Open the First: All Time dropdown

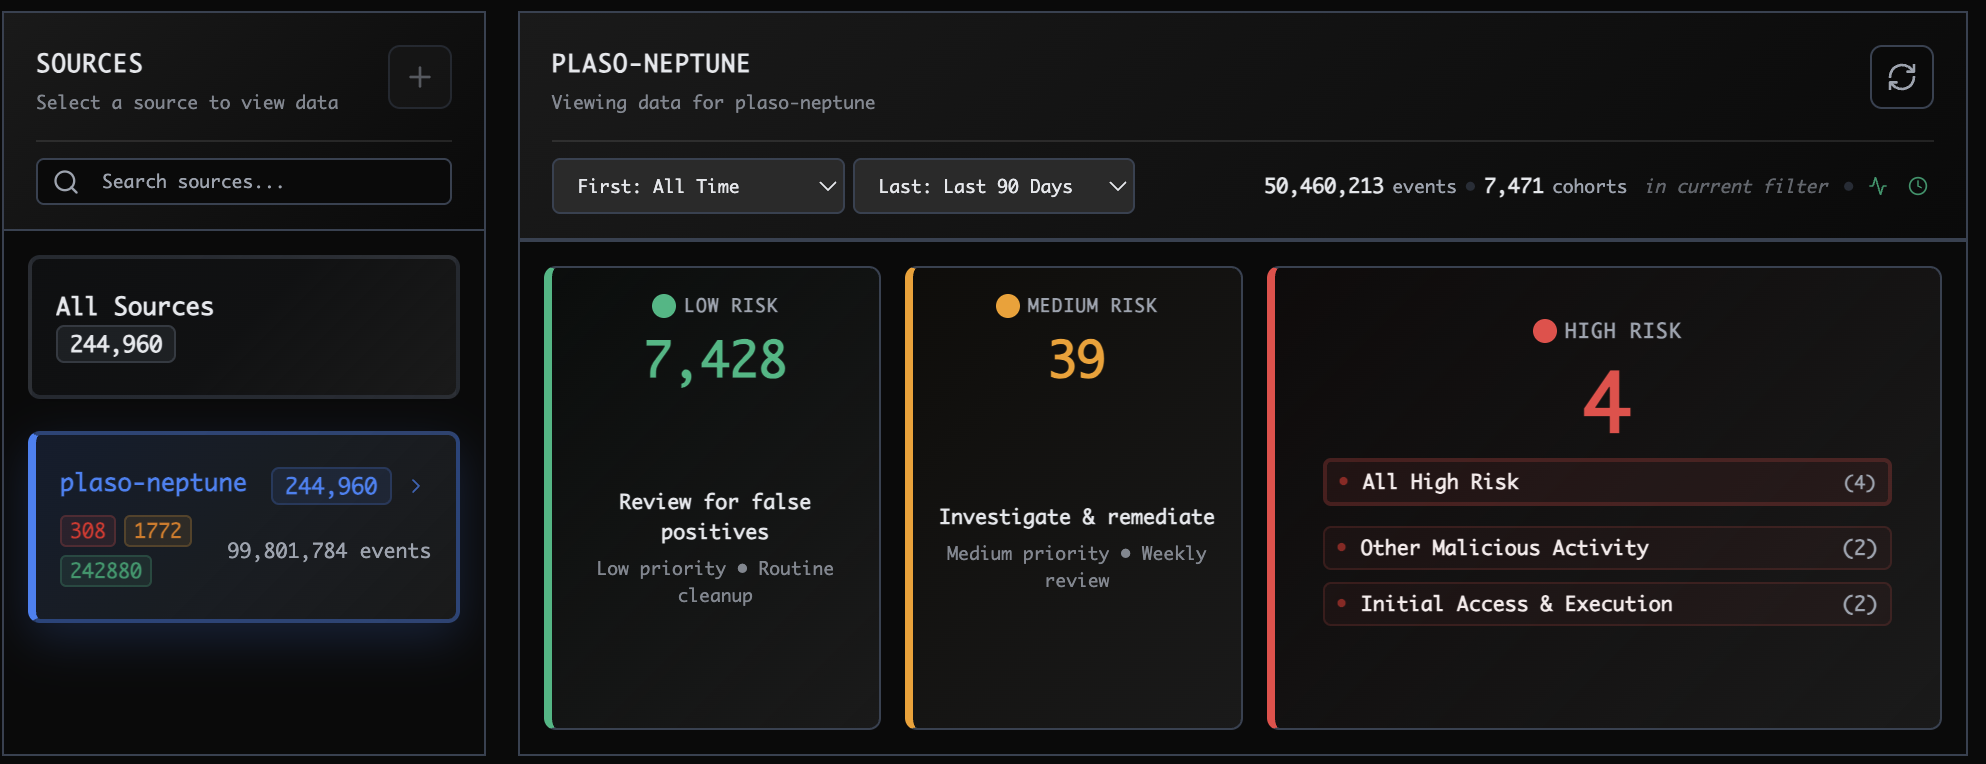coord(698,186)
